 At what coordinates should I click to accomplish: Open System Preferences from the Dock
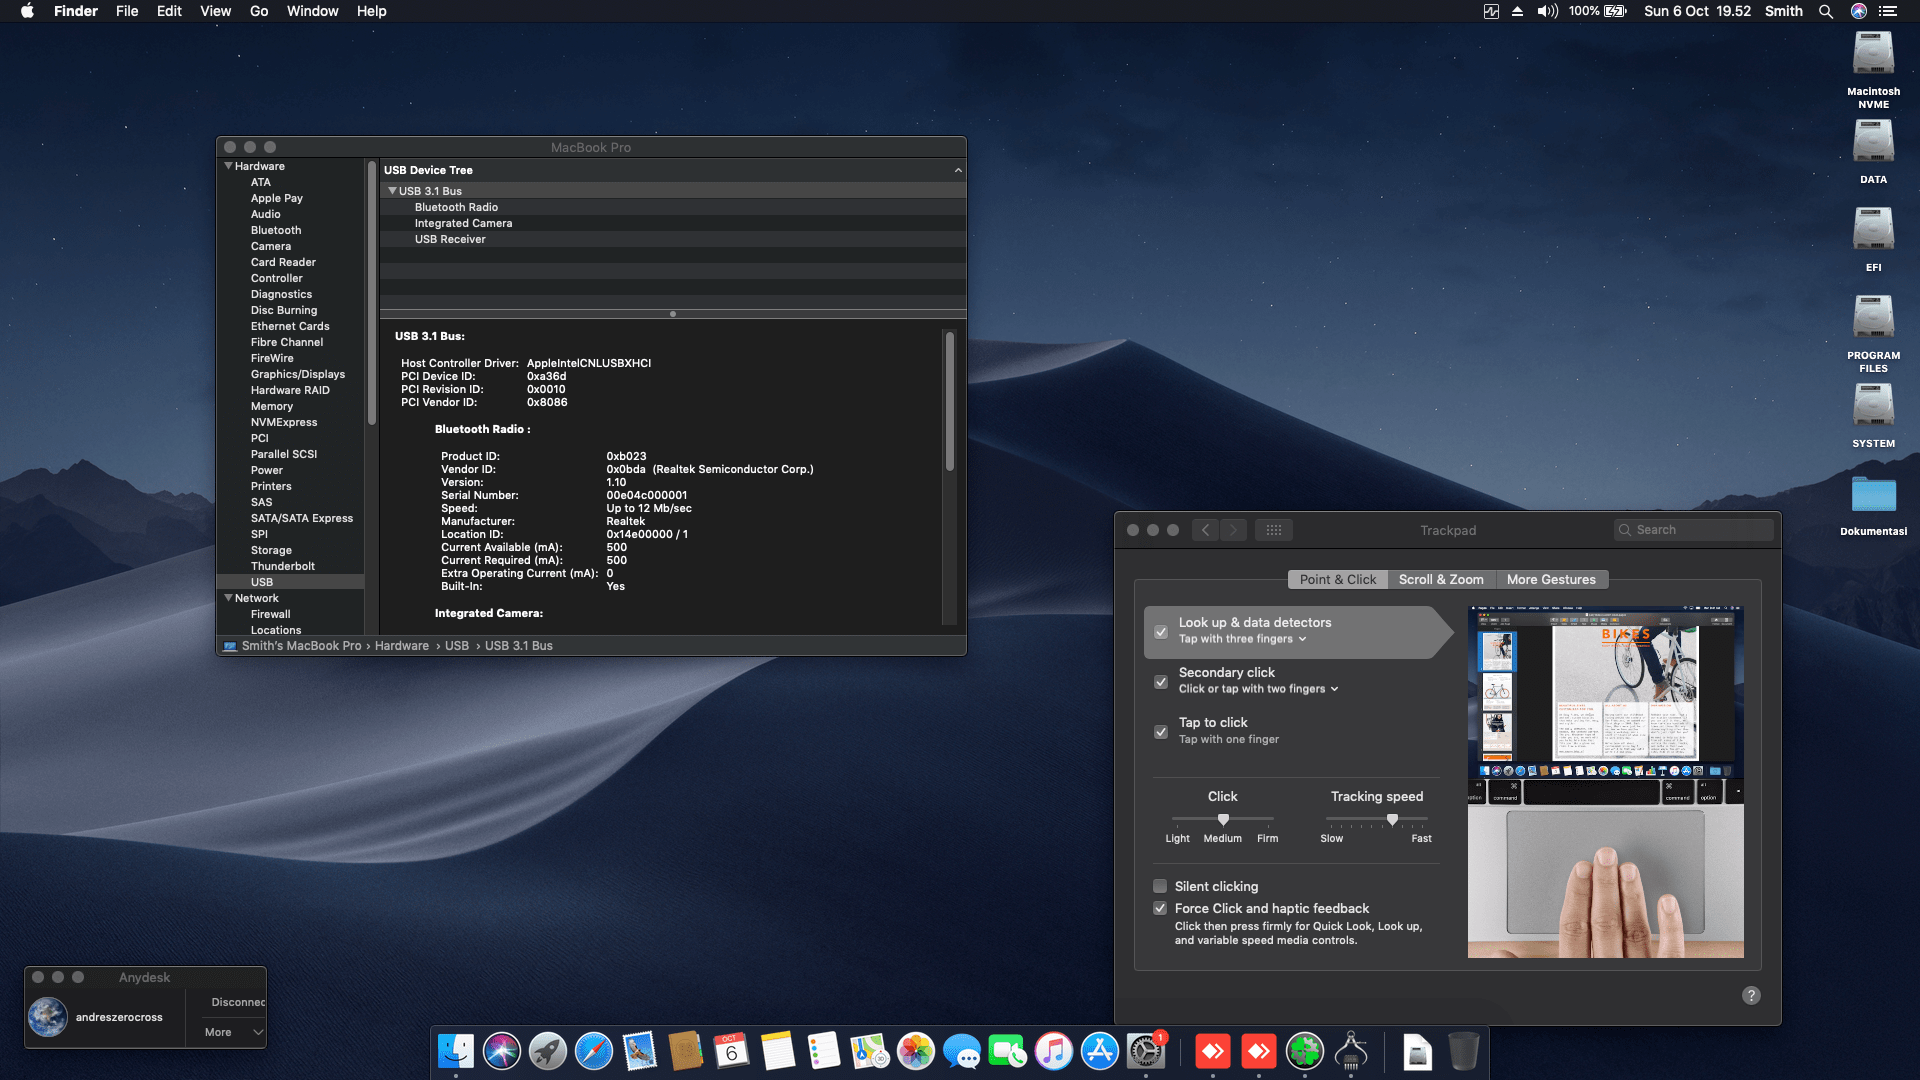(x=1146, y=1052)
